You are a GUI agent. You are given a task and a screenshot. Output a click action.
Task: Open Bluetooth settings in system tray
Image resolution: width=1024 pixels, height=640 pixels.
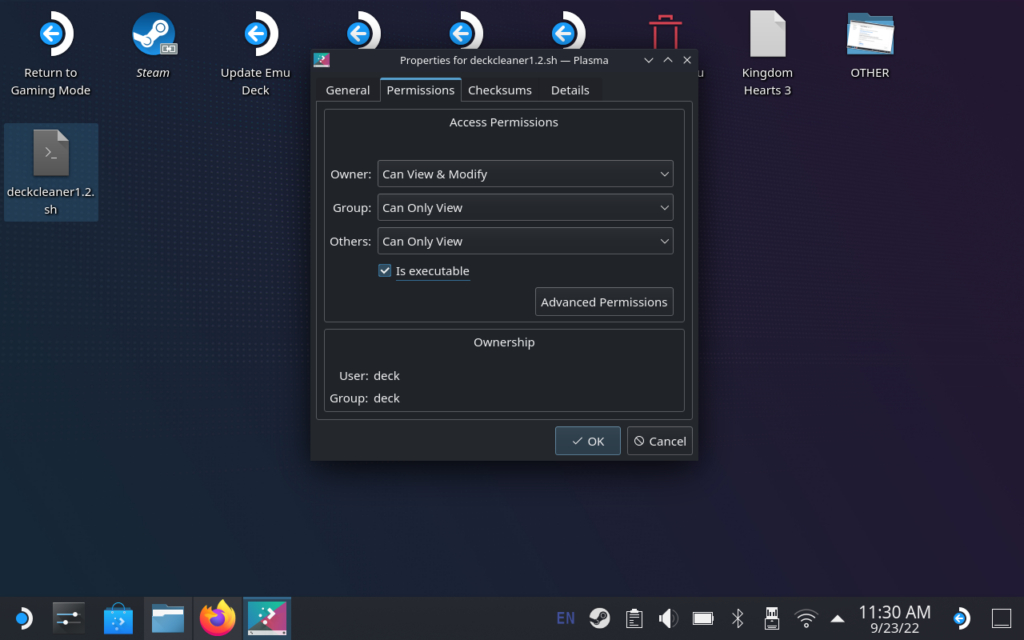click(737, 618)
